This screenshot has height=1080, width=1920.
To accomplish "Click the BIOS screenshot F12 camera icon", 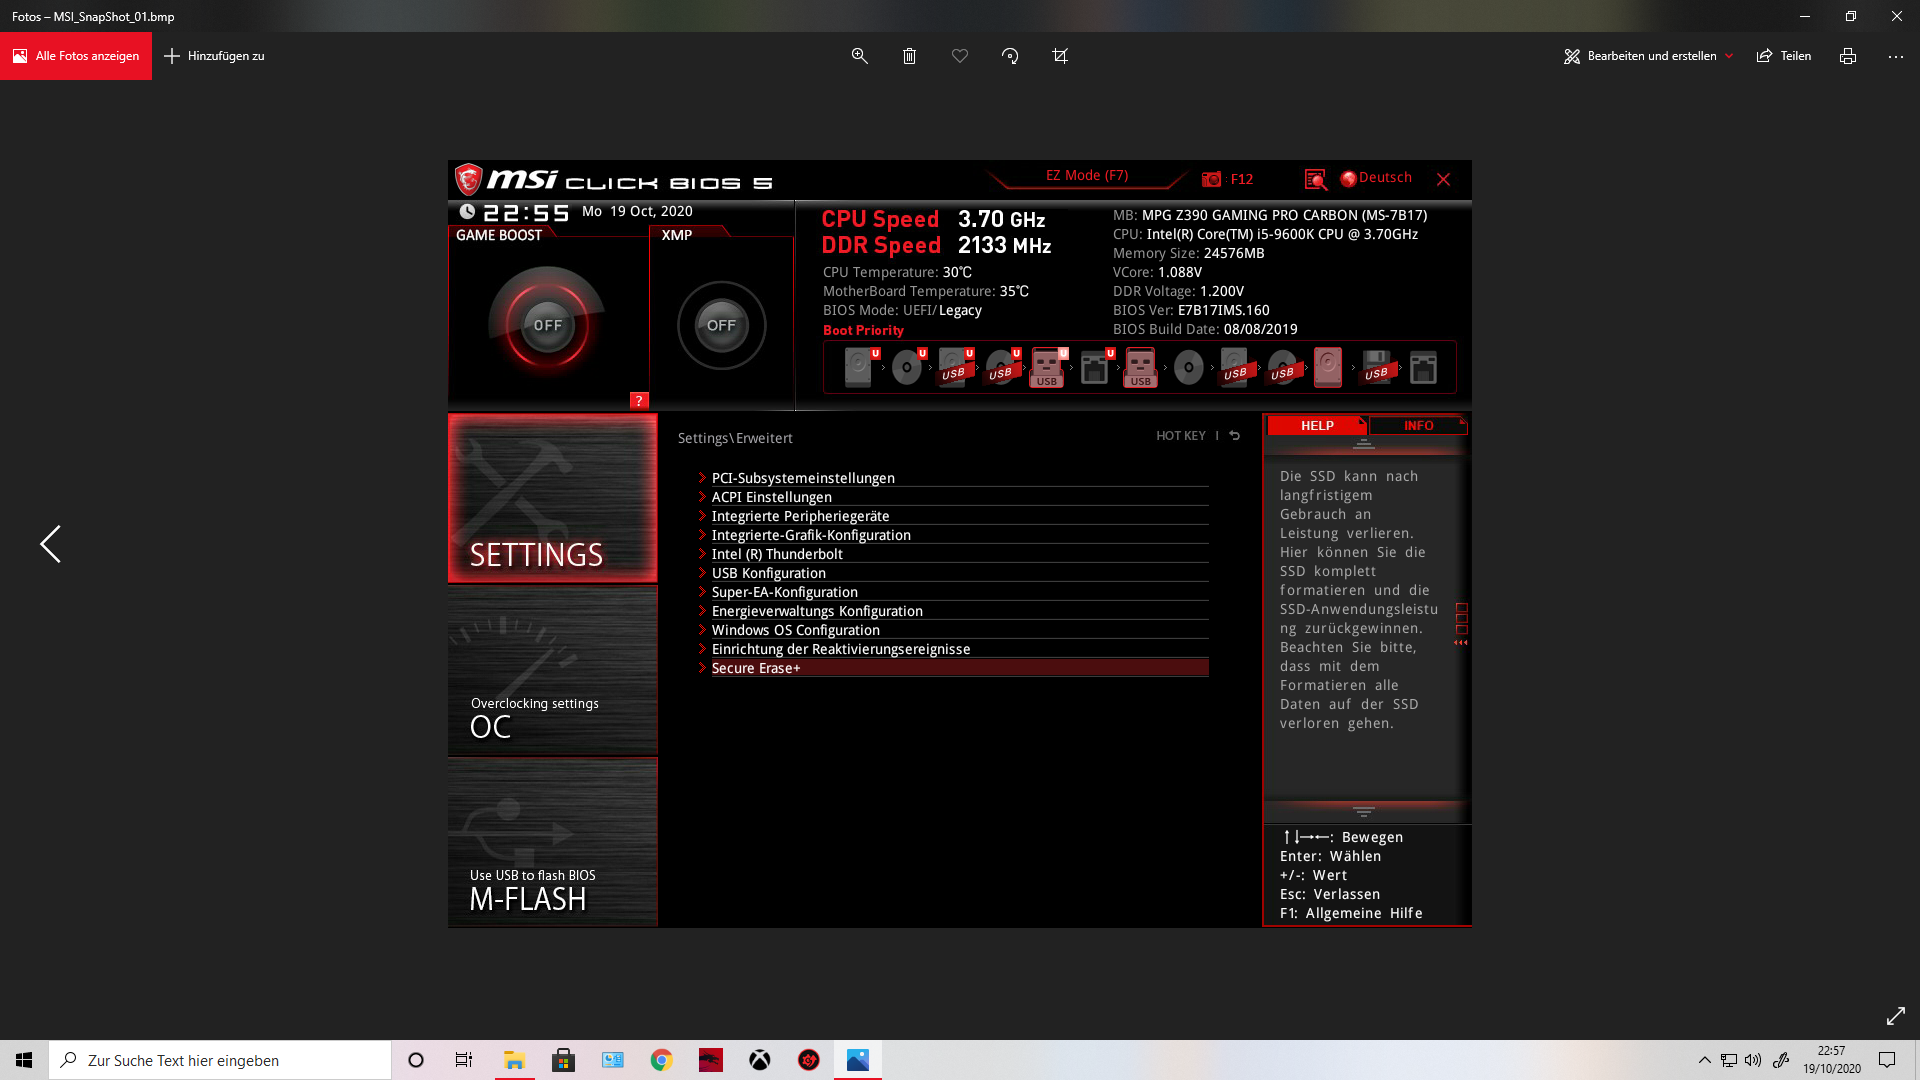I will [x=1212, y=179].
